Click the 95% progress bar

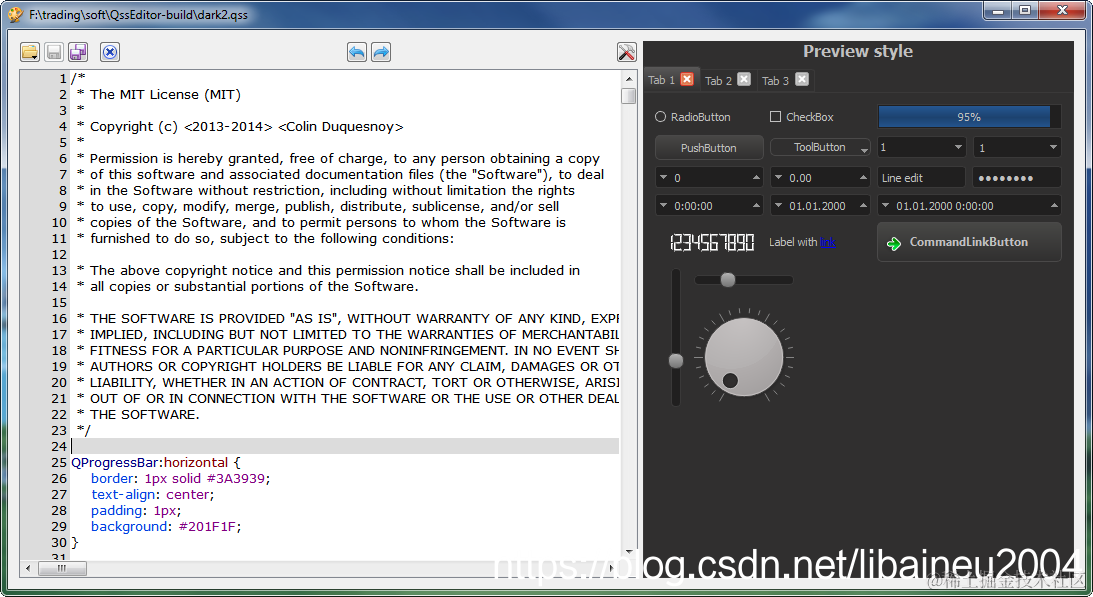969,117
